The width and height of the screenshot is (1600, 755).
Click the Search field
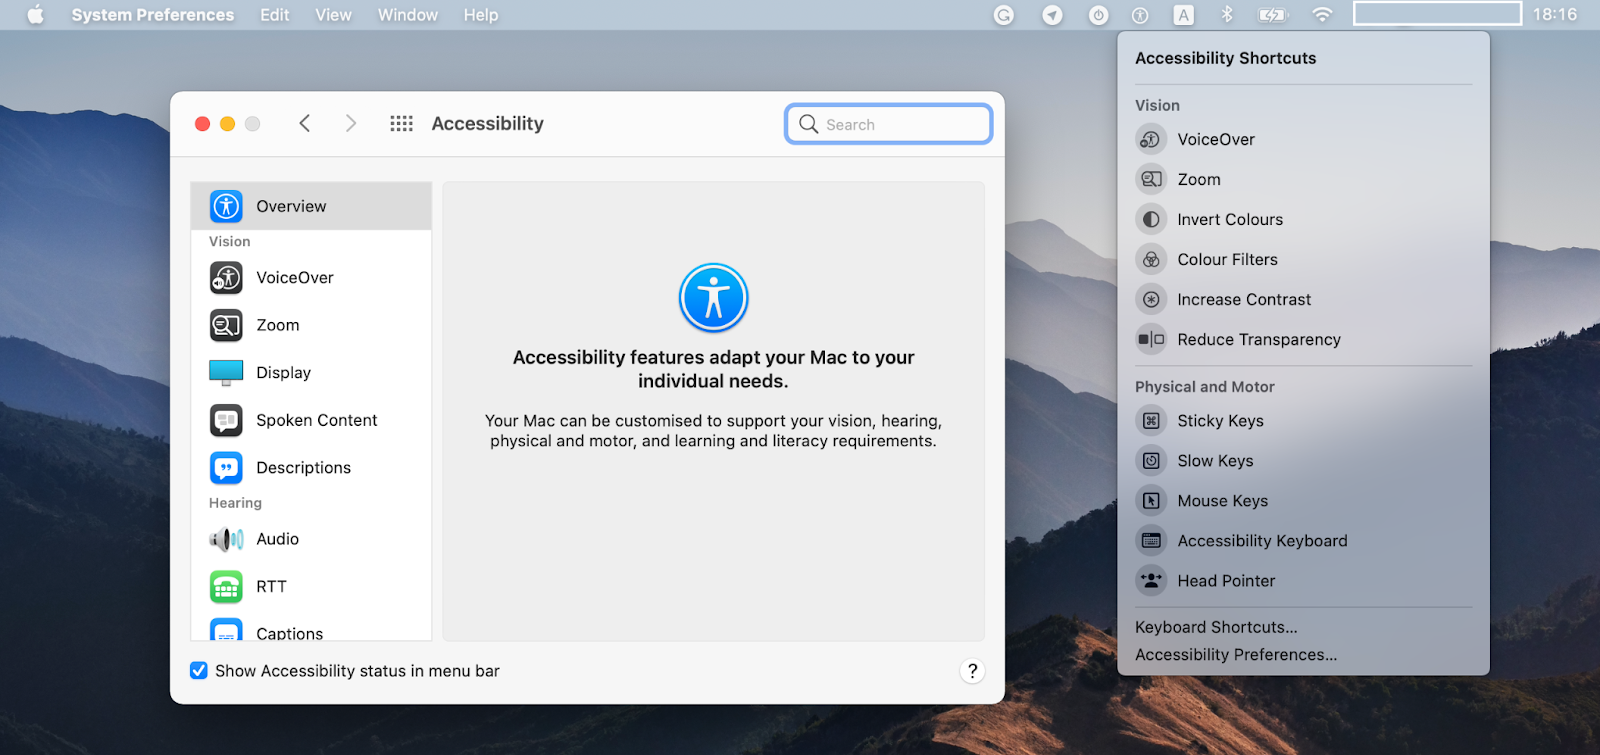point(889,124)
